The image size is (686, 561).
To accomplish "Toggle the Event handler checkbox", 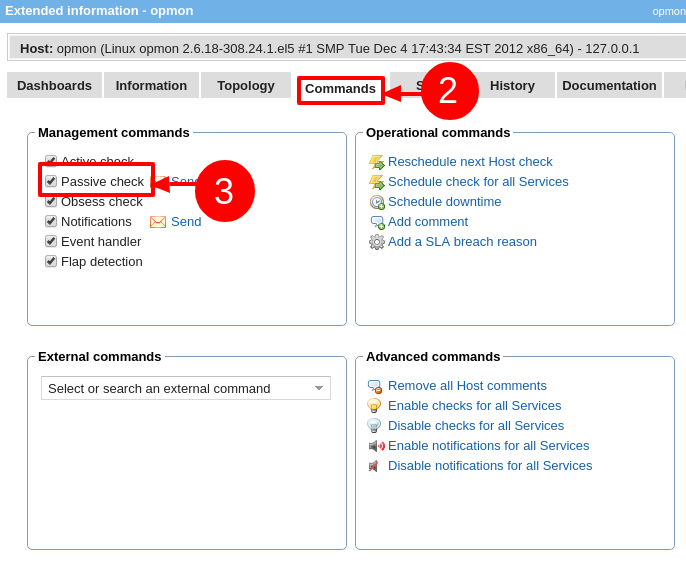I will tap(51, 241).
